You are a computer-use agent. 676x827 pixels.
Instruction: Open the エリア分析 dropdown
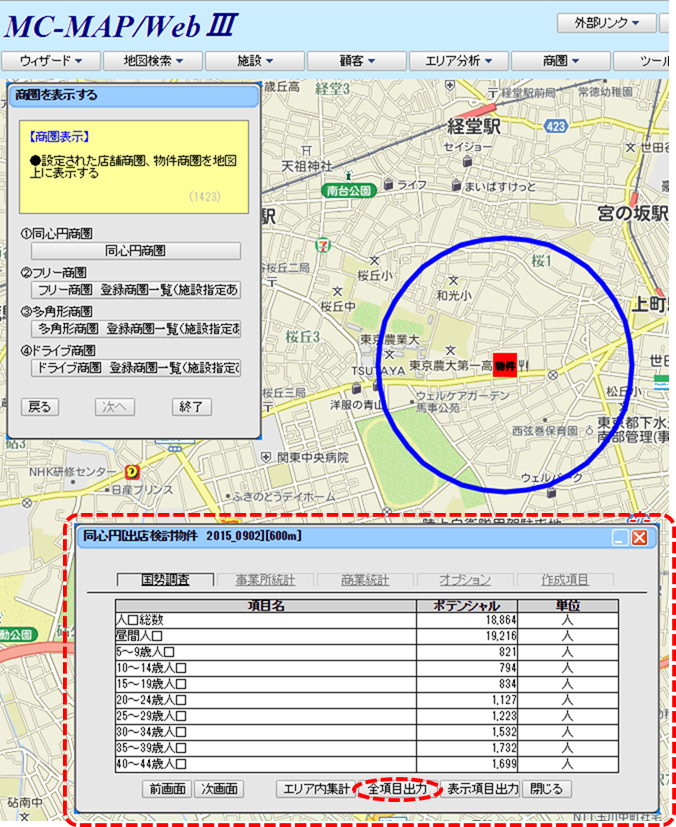coord(459,61)
